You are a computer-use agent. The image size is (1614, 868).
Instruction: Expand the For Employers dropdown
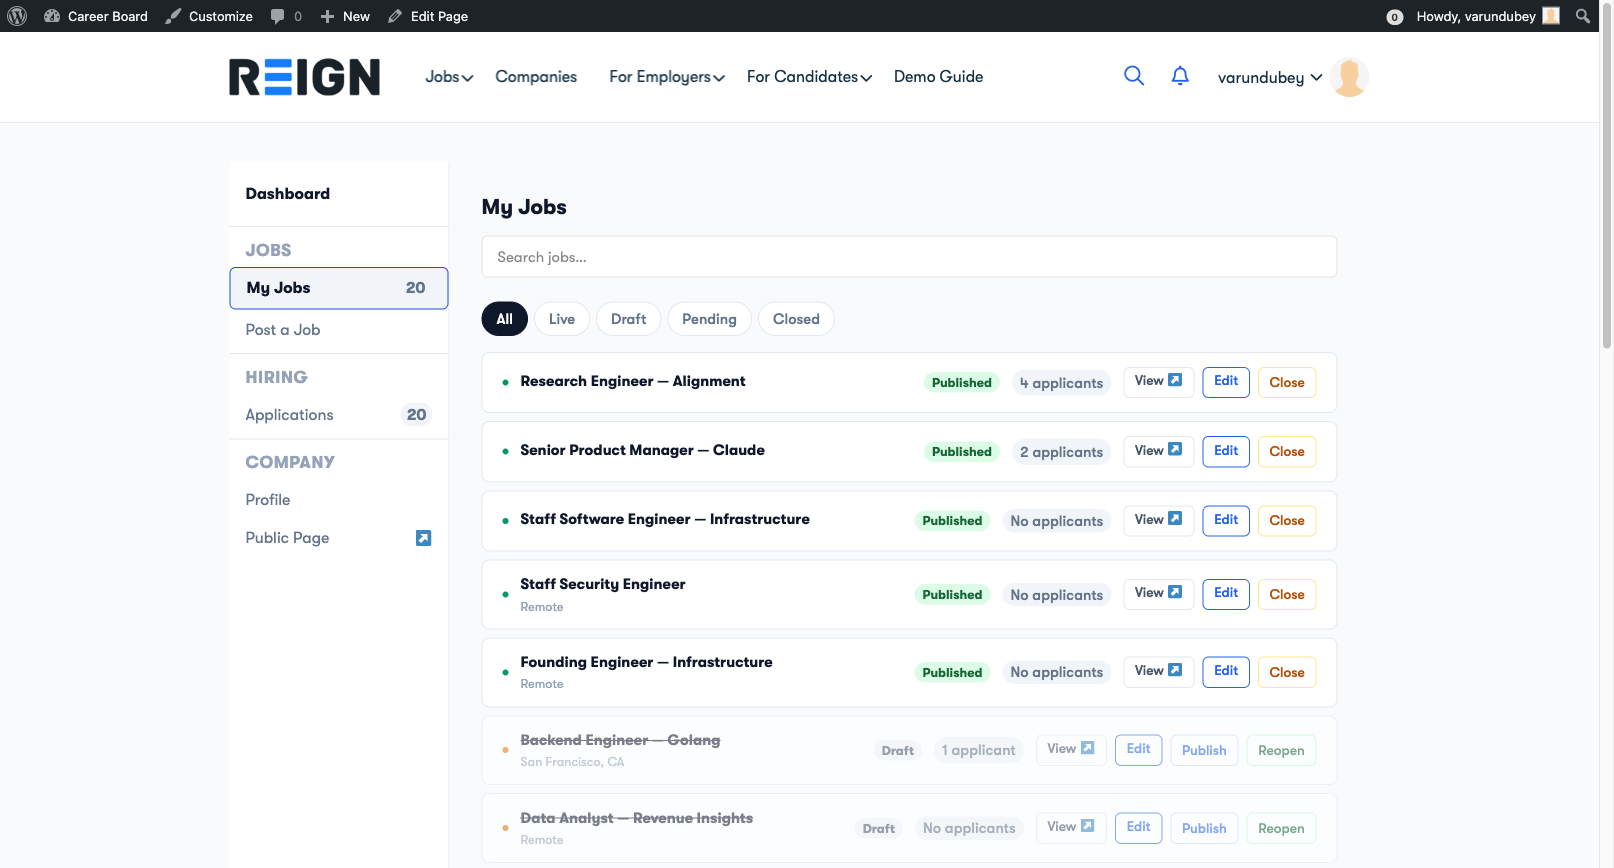click(667, 77)
